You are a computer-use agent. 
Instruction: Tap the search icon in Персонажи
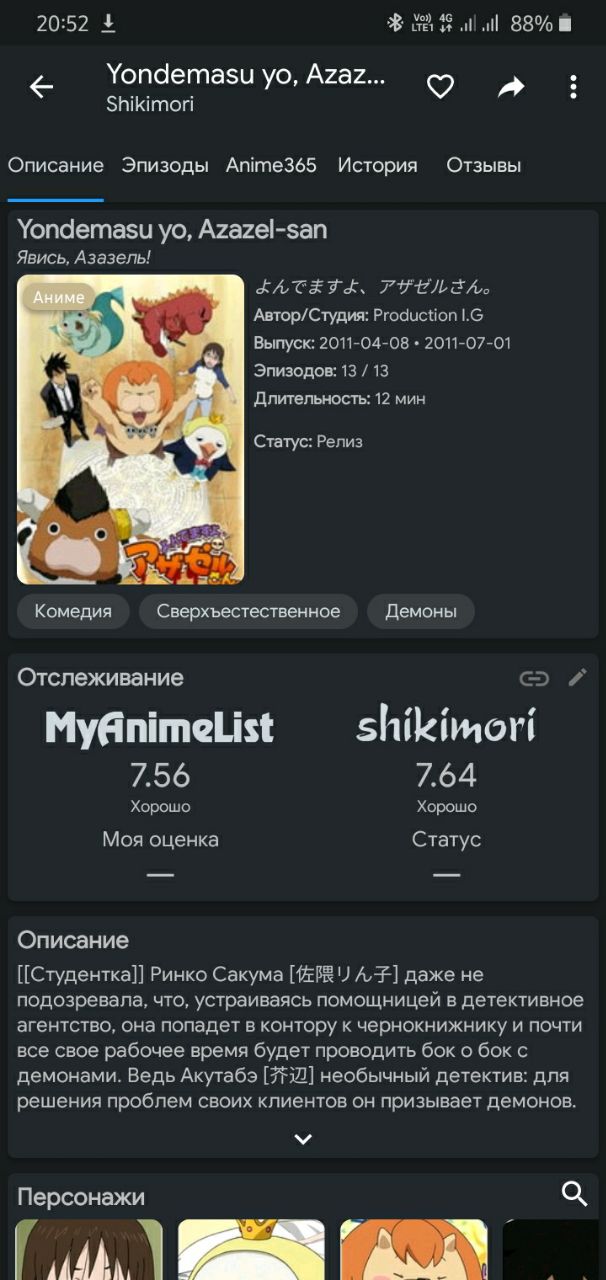[x=574, y=1193]
